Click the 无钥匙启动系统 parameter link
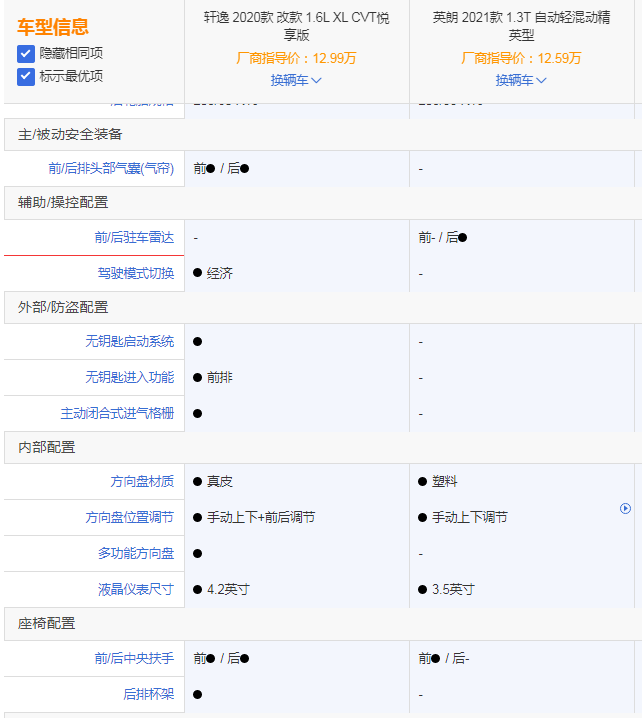The height and width of the screenshot is (718, 642). (x=129, y=341)
